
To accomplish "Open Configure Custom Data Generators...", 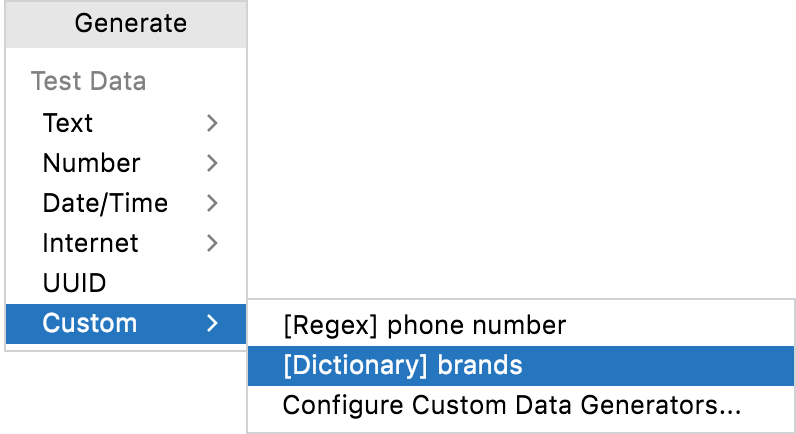I will [x=521, y=406].
